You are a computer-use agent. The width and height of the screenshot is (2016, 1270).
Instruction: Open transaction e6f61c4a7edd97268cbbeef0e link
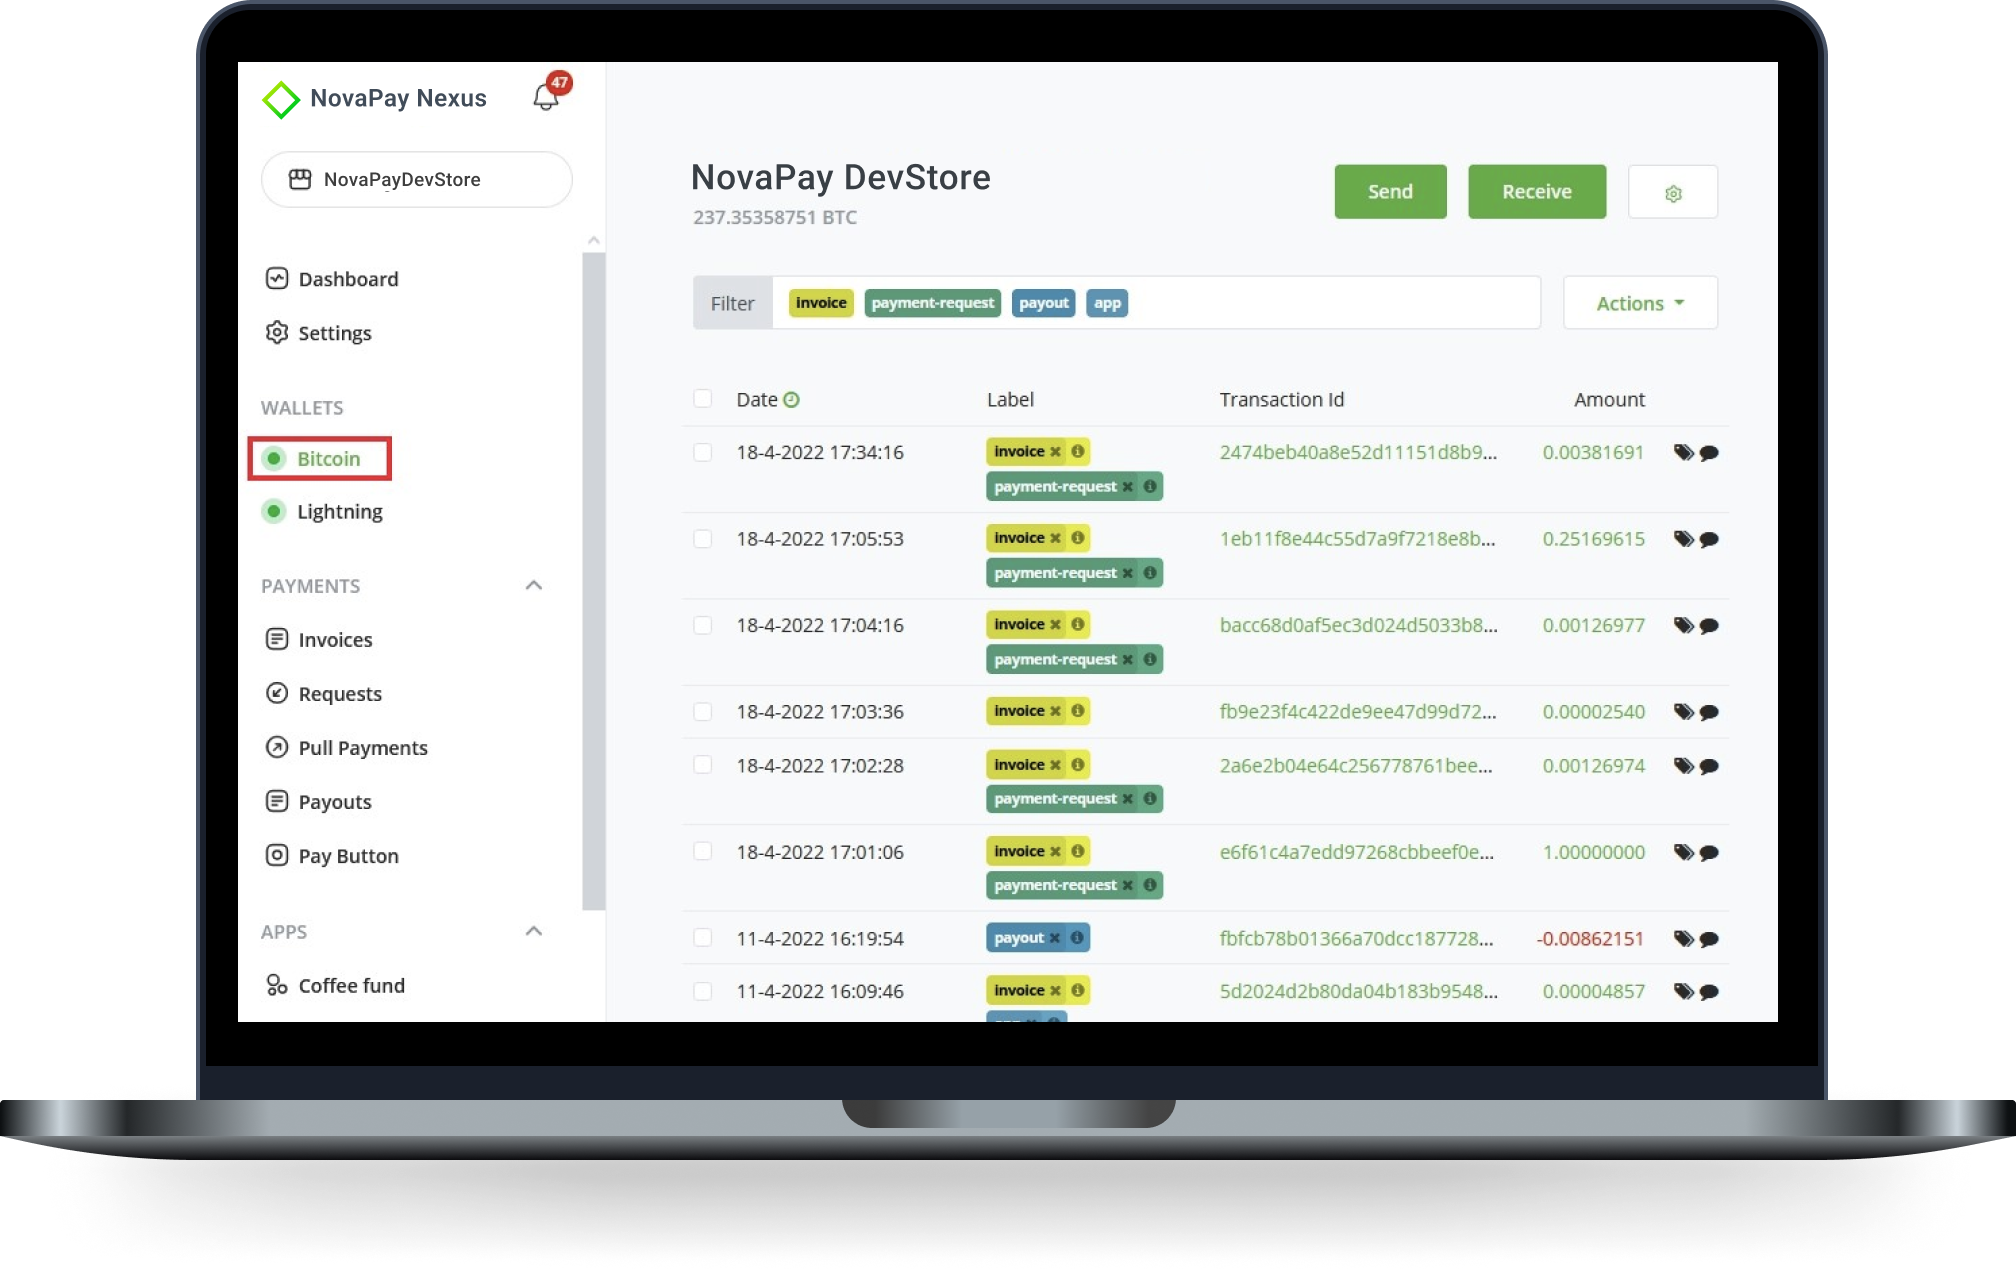pyautogui.click(x=1356, y=852)
